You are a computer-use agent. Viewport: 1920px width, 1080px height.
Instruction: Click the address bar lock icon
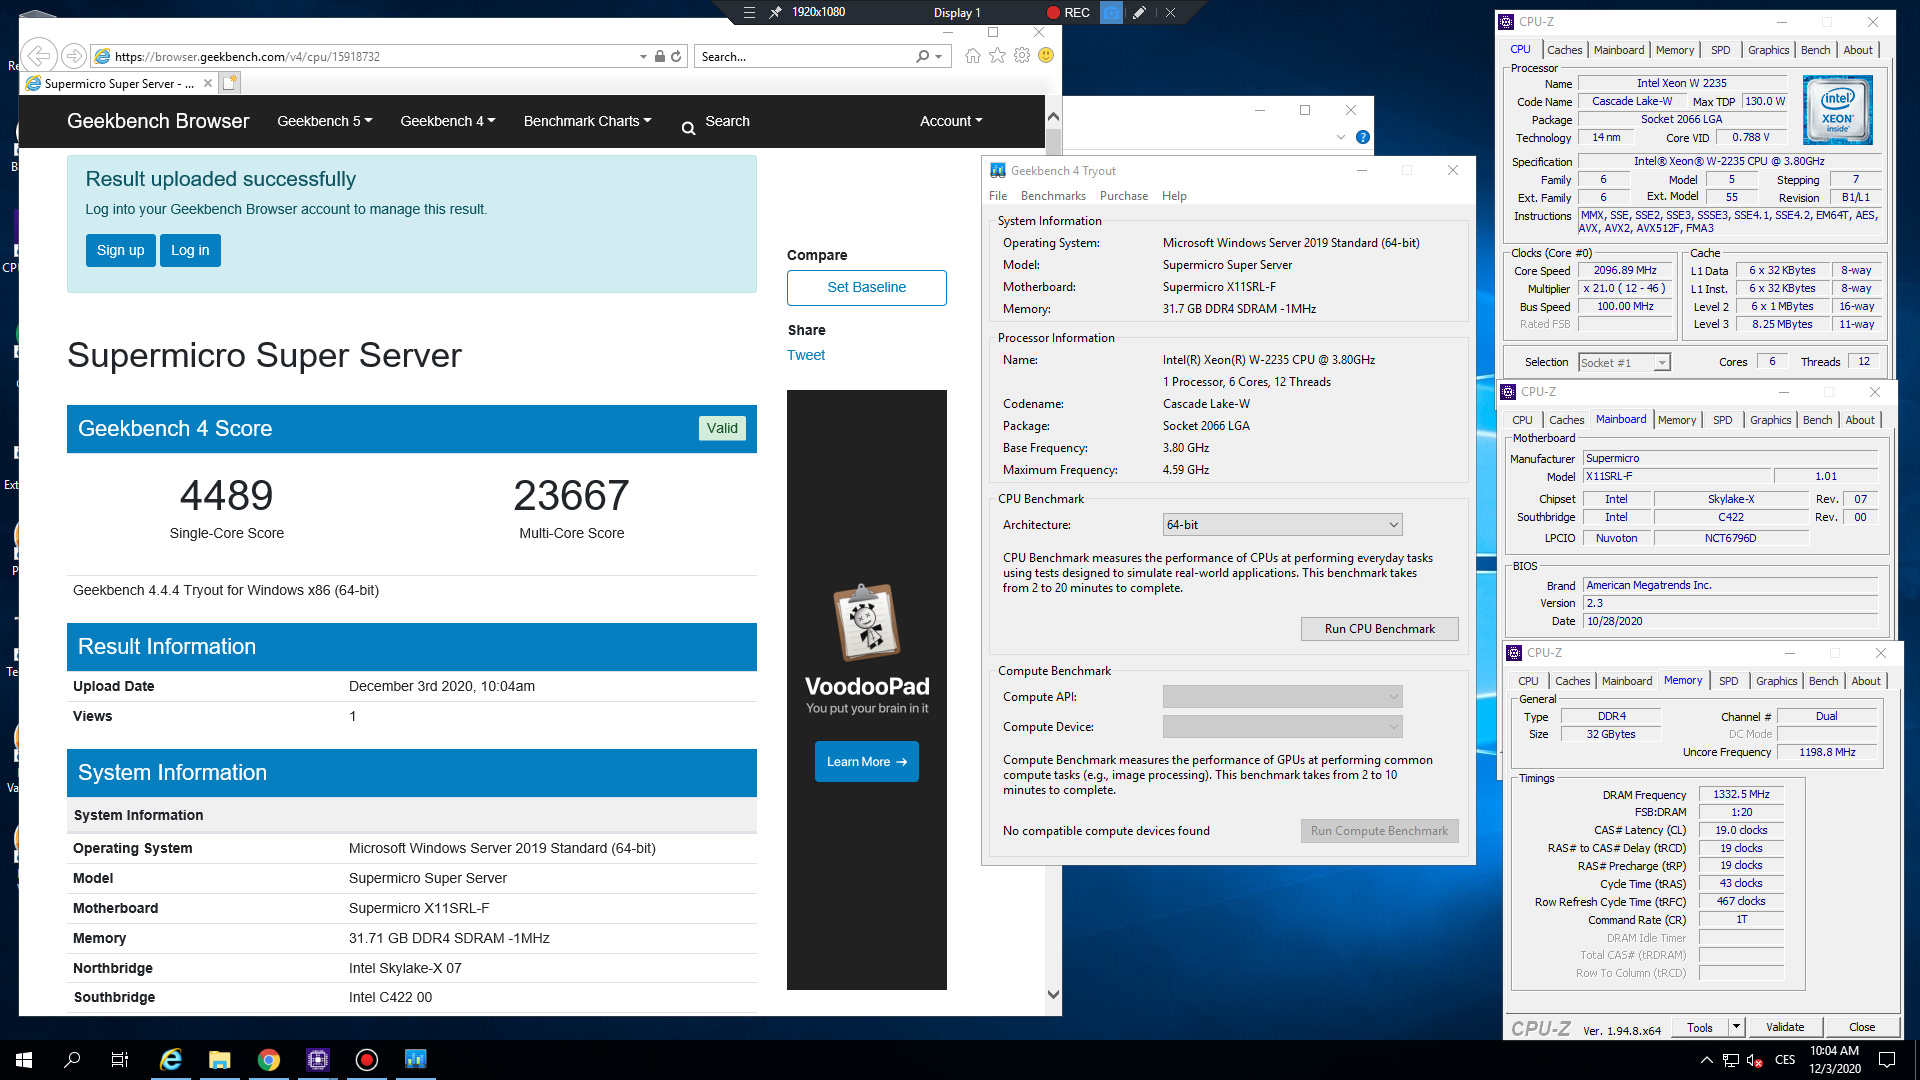660,57
